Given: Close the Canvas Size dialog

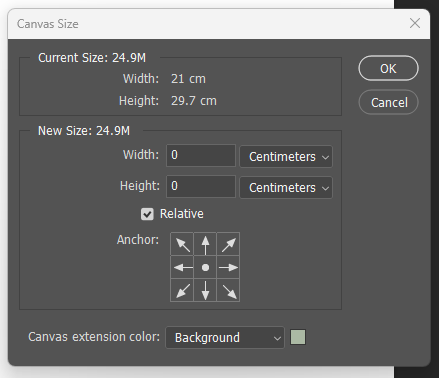Looking at the screenshot, I should [x=415, y=23].
